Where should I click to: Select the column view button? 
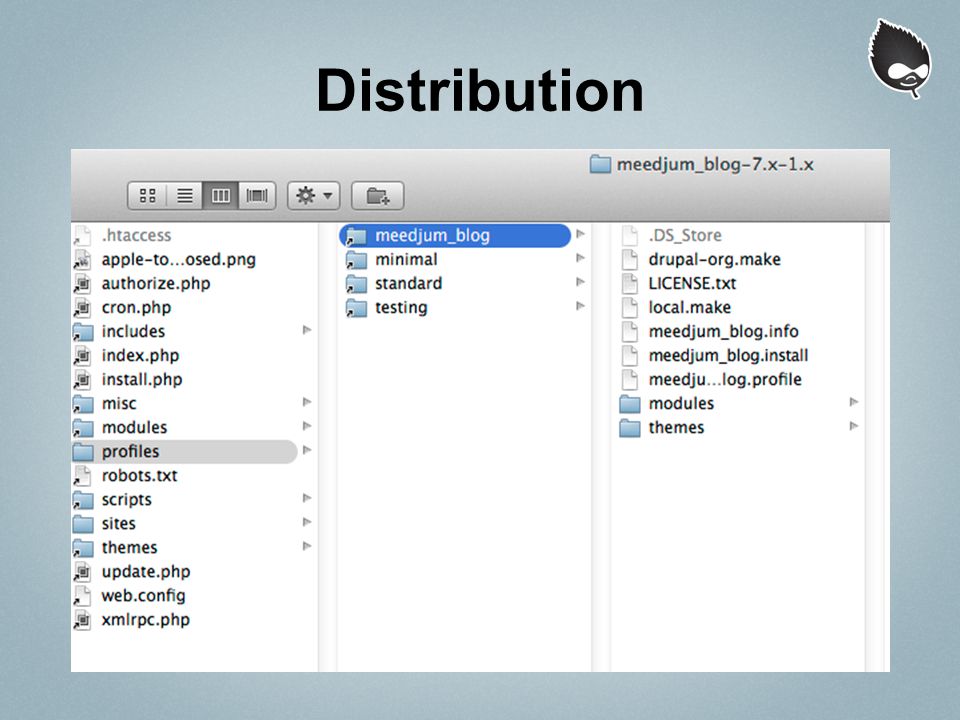(220, 196)
